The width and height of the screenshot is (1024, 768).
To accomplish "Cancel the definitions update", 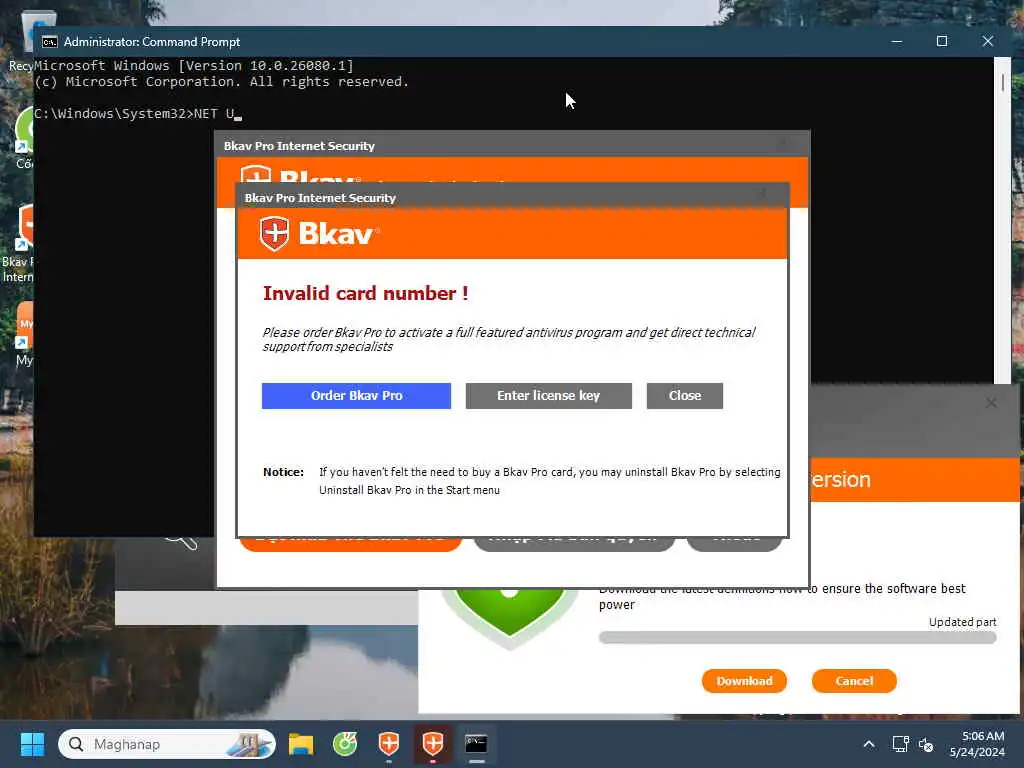I will click(854, 680).
